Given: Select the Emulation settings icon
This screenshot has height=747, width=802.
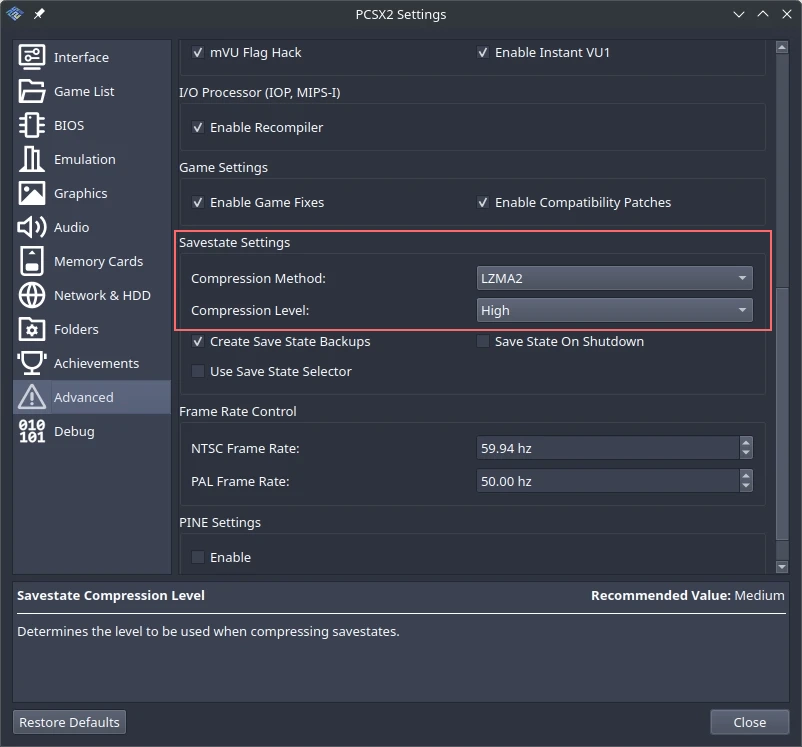Looking at the screenshot, I should (32, 159).
